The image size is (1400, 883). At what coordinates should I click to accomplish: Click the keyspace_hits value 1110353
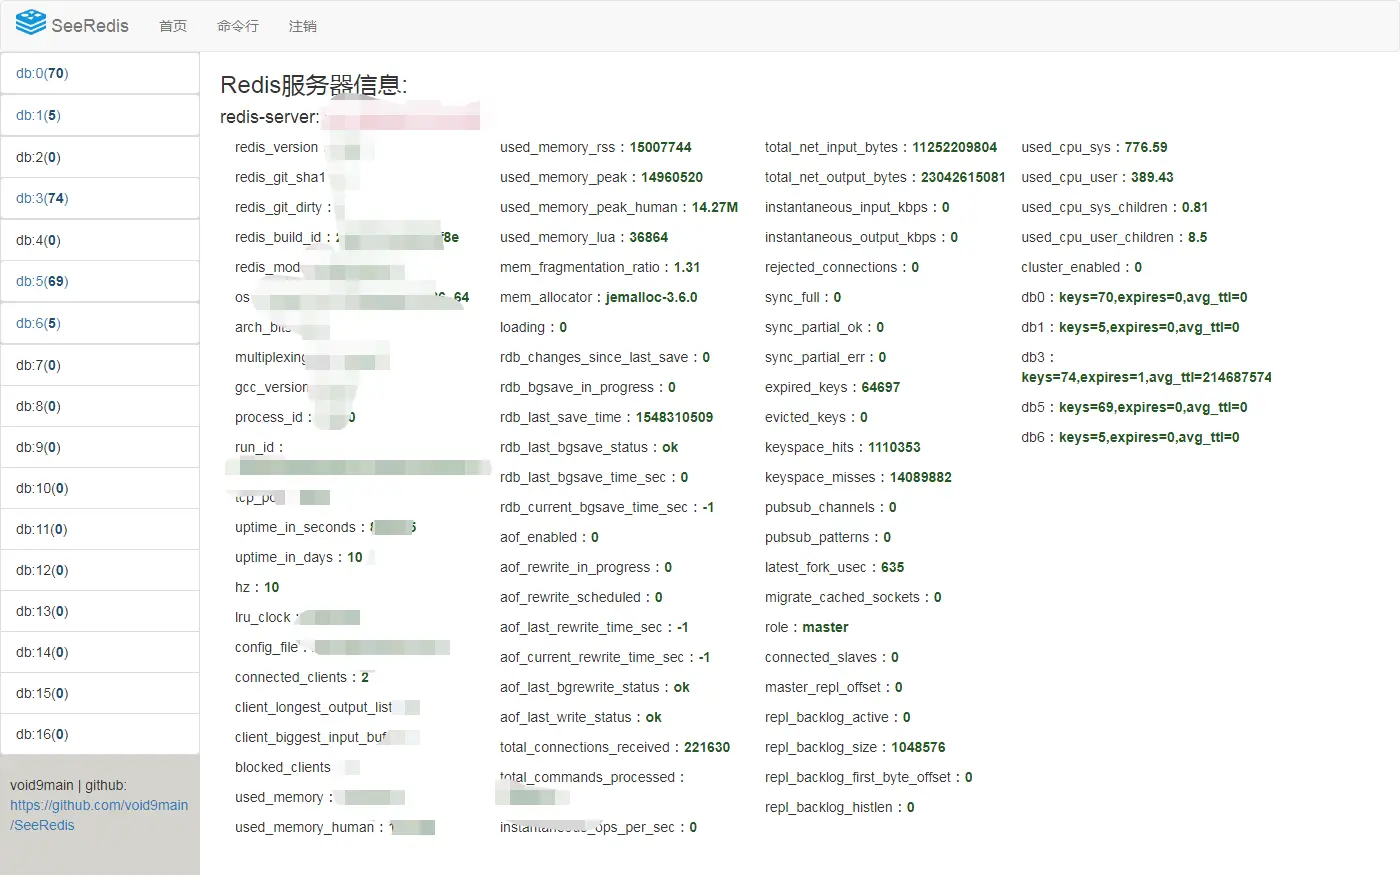[x=894, y=447]
